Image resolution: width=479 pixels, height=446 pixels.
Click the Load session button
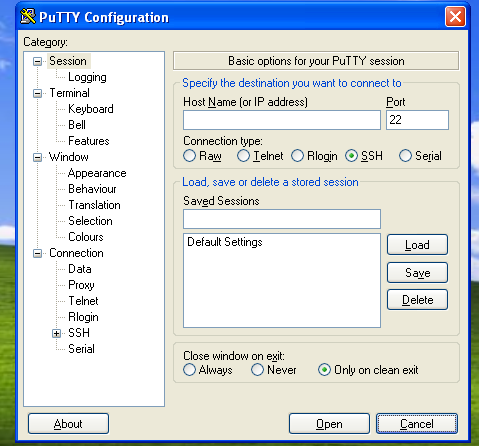[417, 245]
